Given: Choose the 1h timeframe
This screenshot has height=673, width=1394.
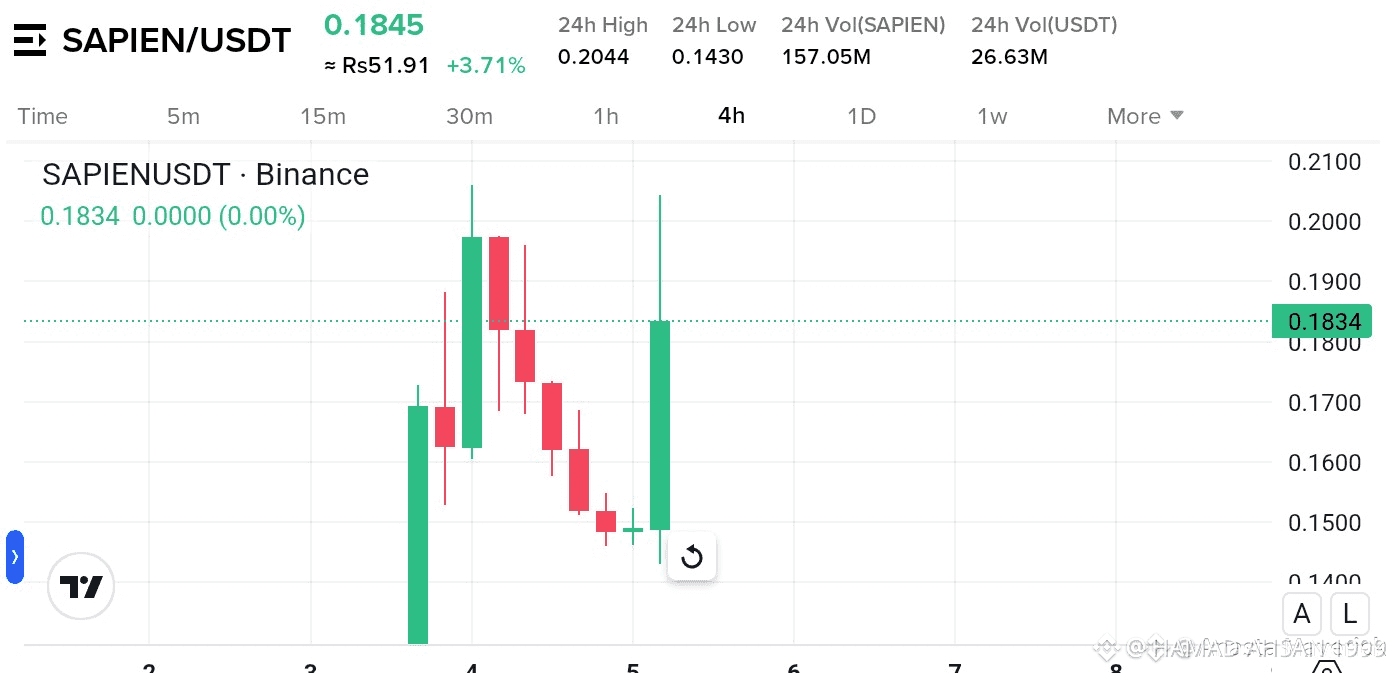Looking at the screenshot, I should (x=606, y=116).
